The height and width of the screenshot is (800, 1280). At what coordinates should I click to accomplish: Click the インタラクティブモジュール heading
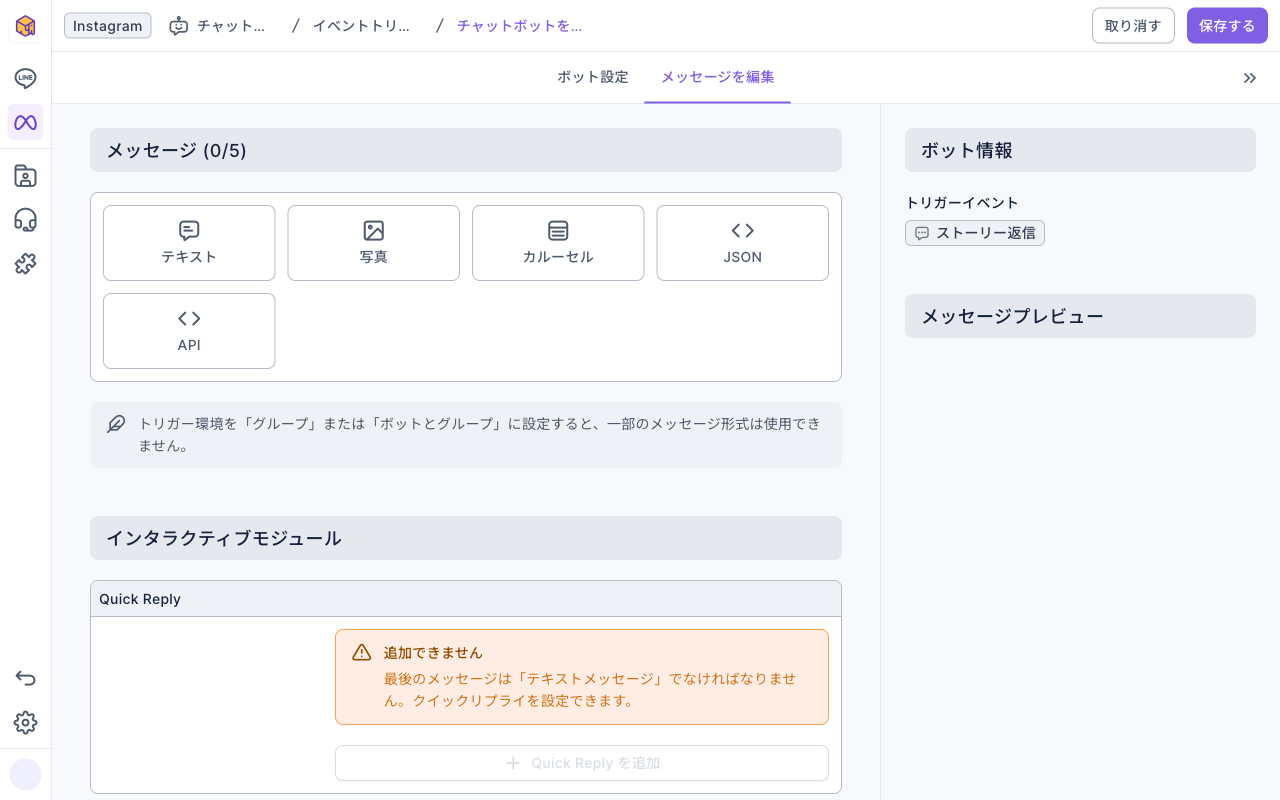[x=224, y=539]
